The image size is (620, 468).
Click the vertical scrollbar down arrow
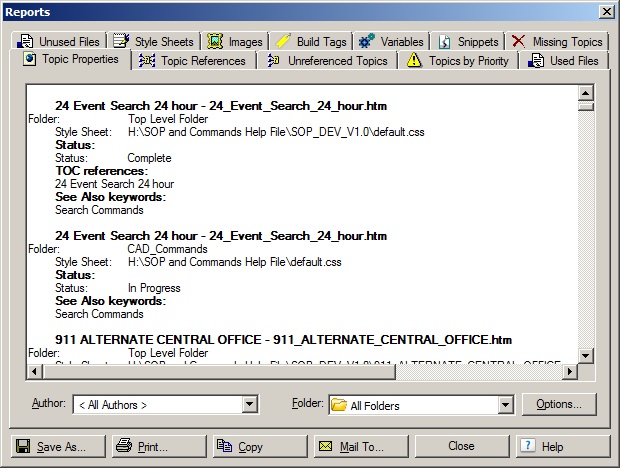pyautogui.click(x=586, y=355)
